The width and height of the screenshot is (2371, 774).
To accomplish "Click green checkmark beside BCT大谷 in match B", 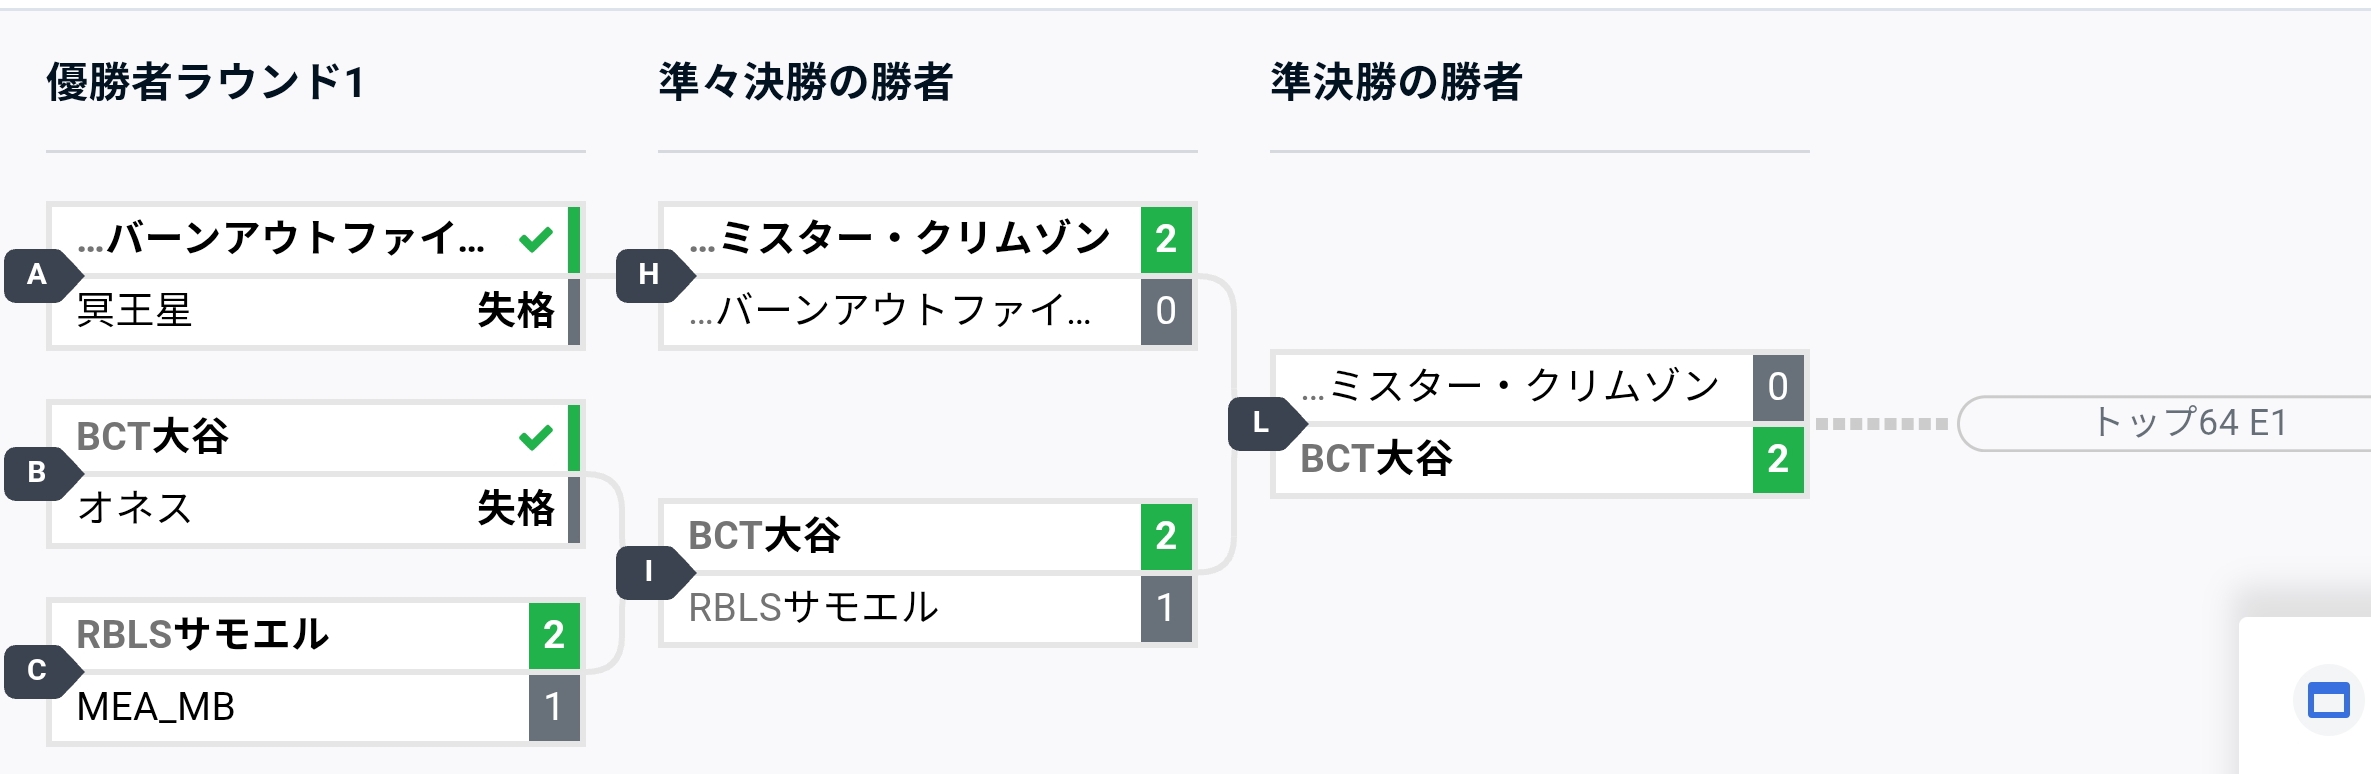I will point(536,437).
